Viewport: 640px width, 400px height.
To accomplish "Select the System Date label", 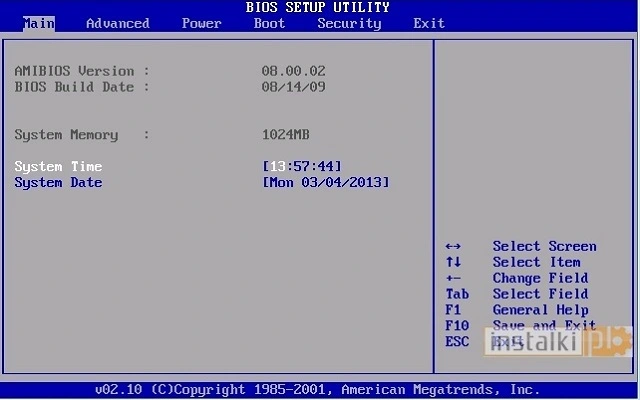I will click(58, 182).
